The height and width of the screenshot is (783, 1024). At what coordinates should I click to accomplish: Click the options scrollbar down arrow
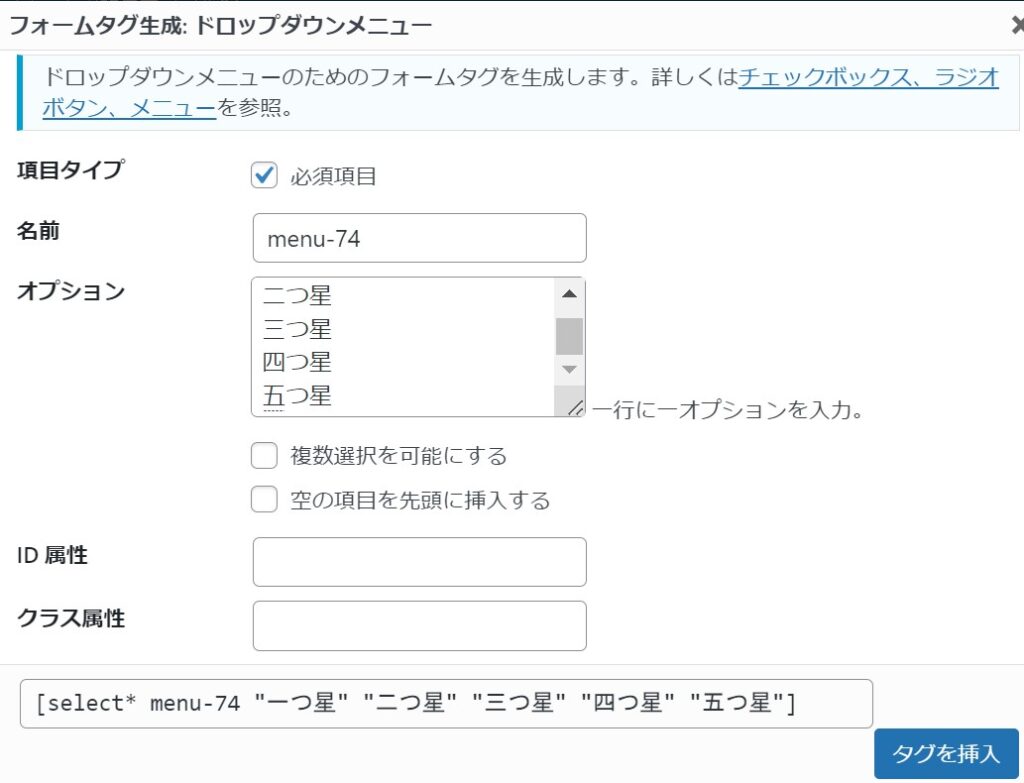[569, 370]
